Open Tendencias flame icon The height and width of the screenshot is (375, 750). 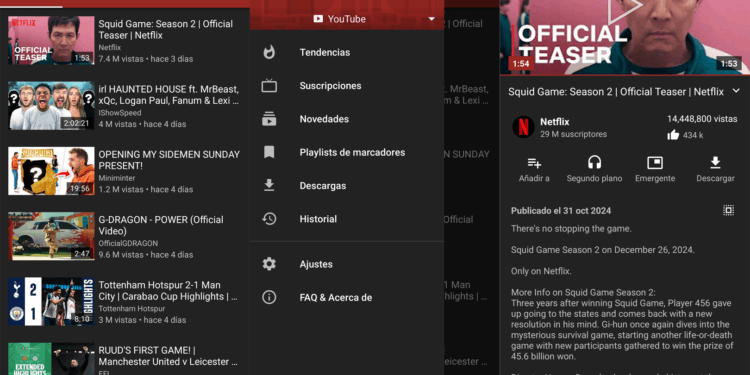[x=269, y=52]
